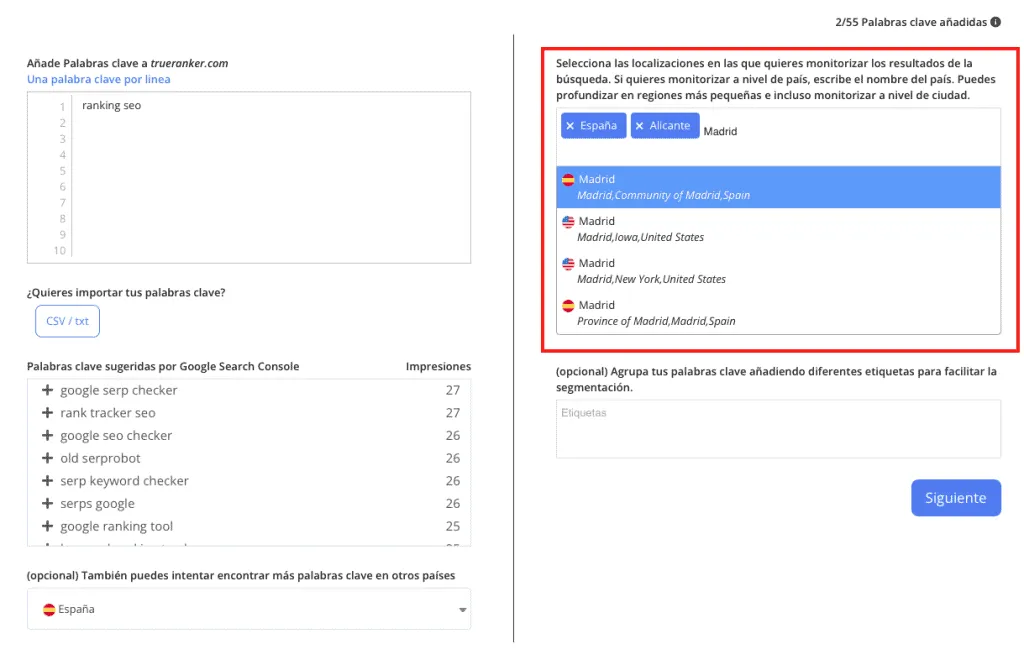
Task: Click the CSV / txt import button
Action: coord(67,321)
